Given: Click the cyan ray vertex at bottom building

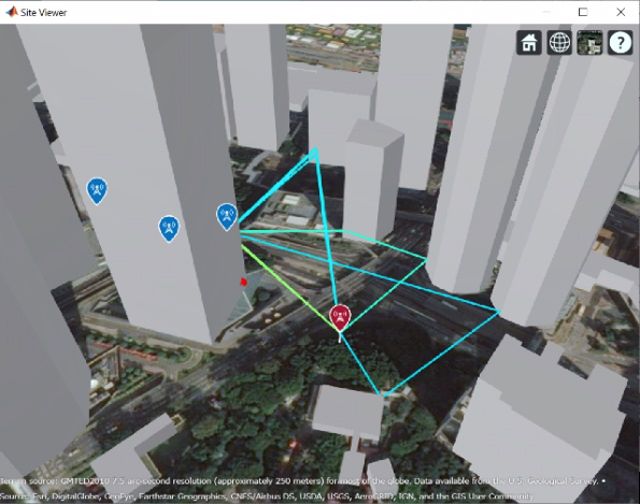Looking at the screenshot, I should (381, 394).
